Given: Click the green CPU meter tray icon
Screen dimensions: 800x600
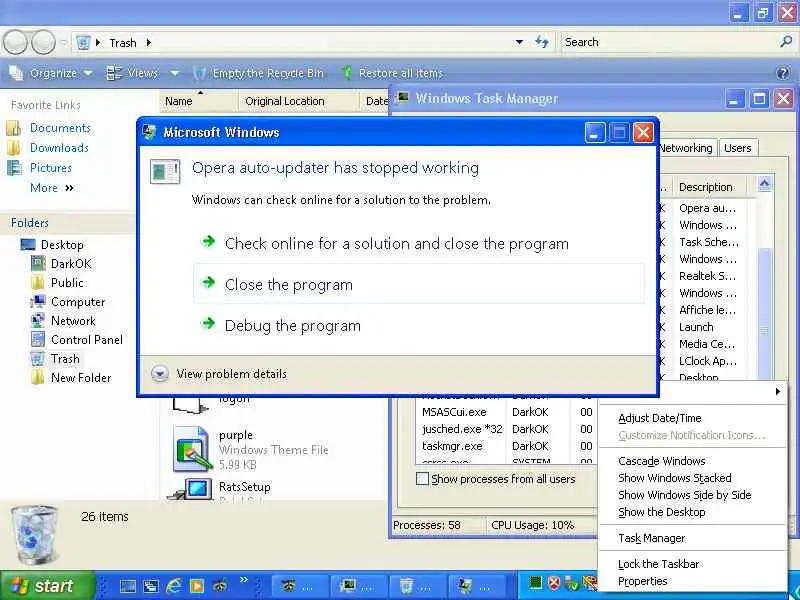Looking at the screenshot, I should (535, 583).
